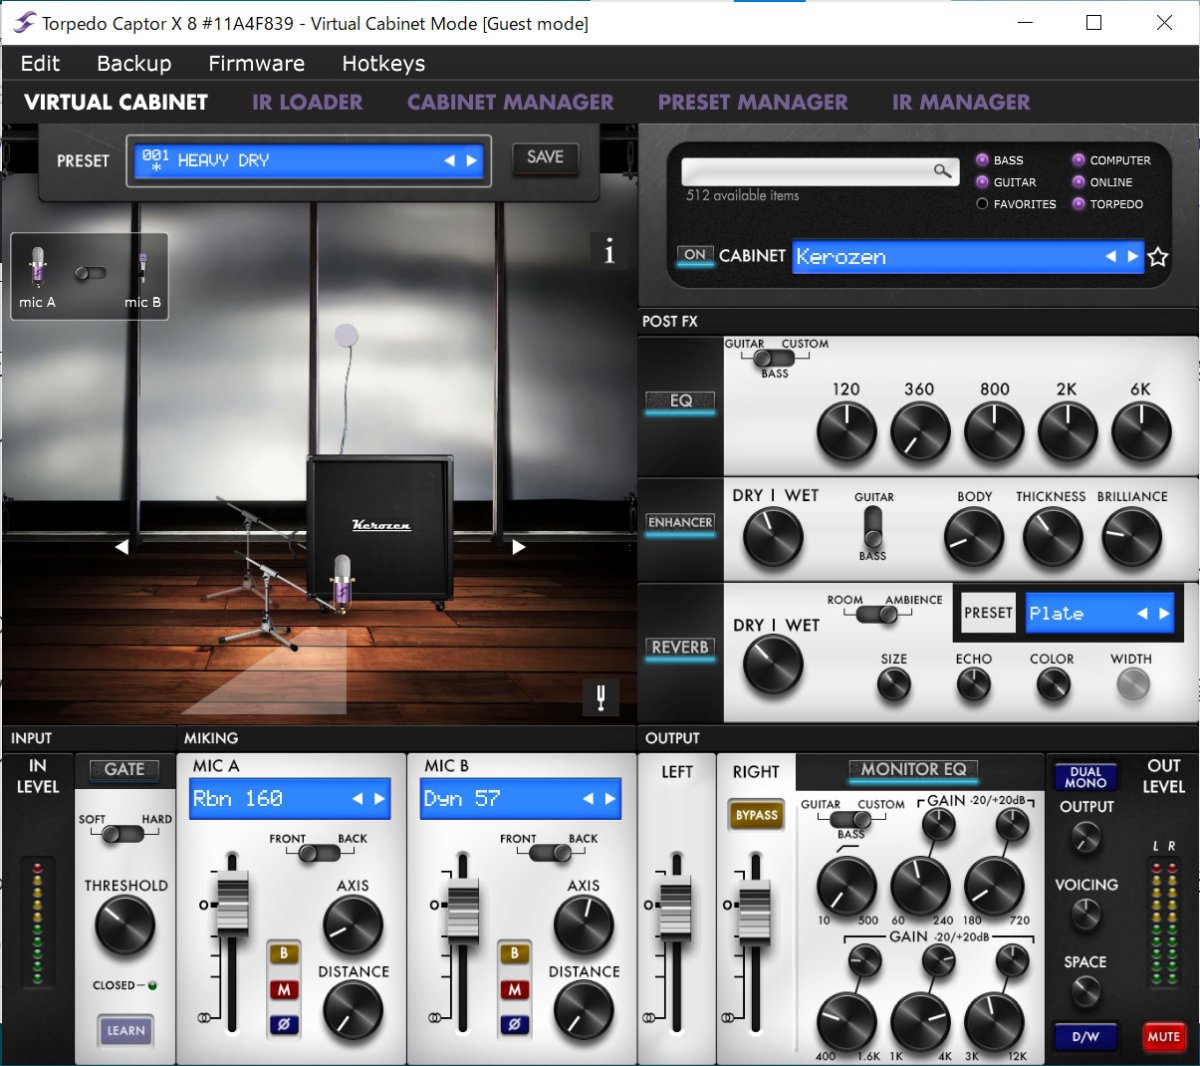Click the Output Voicing knob
The image size is (1200, 1066).
point(1086,914)
